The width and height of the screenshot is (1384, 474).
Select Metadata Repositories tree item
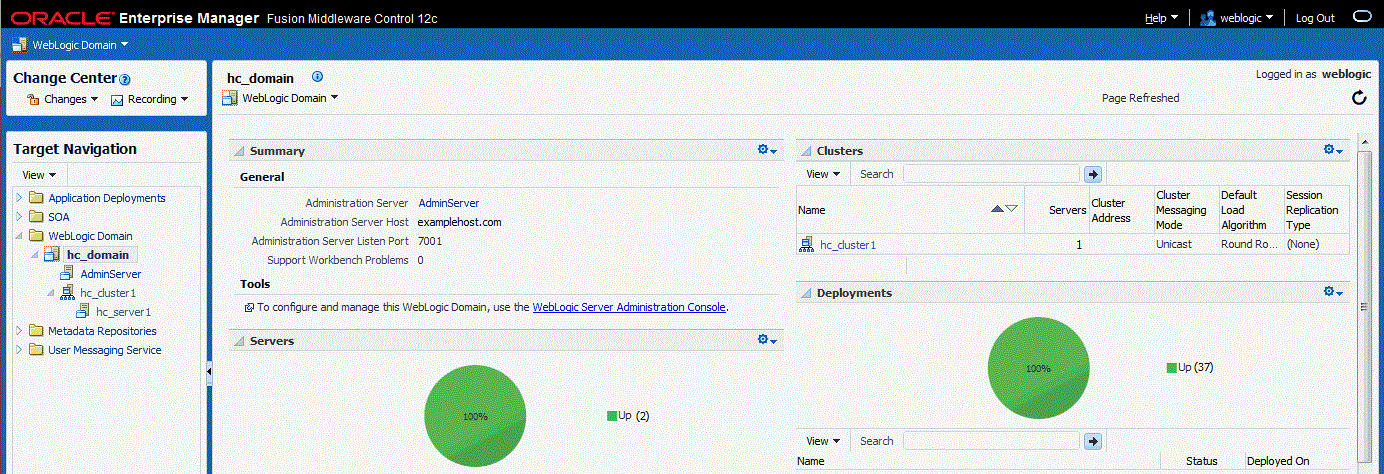(102, 331)
